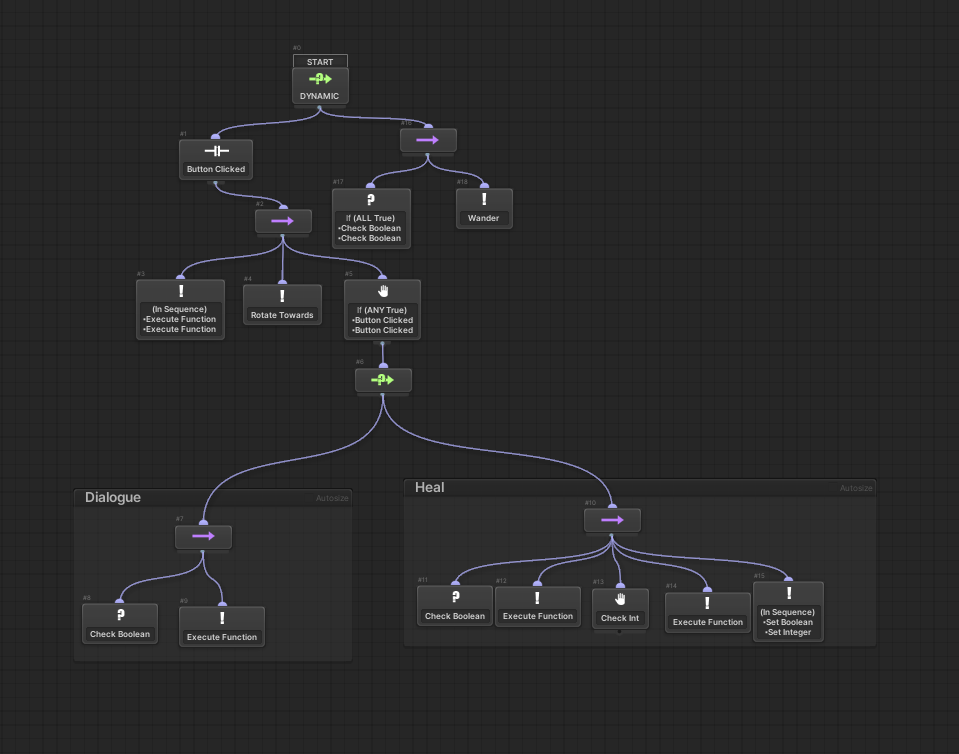The image size is (959, 754).
Task: Click the sequencer arrow inside the Dialogue group
Action: (204, 536)
